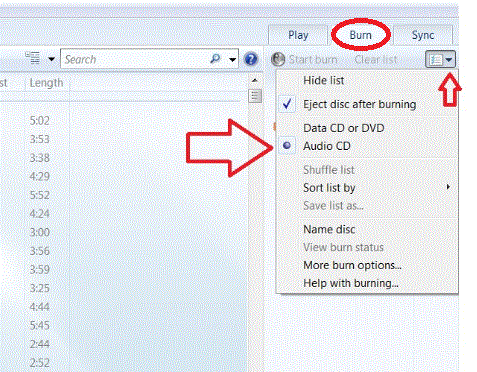Click the Help question mark icon
The image size is (477, 372).
tap(251, 59)
